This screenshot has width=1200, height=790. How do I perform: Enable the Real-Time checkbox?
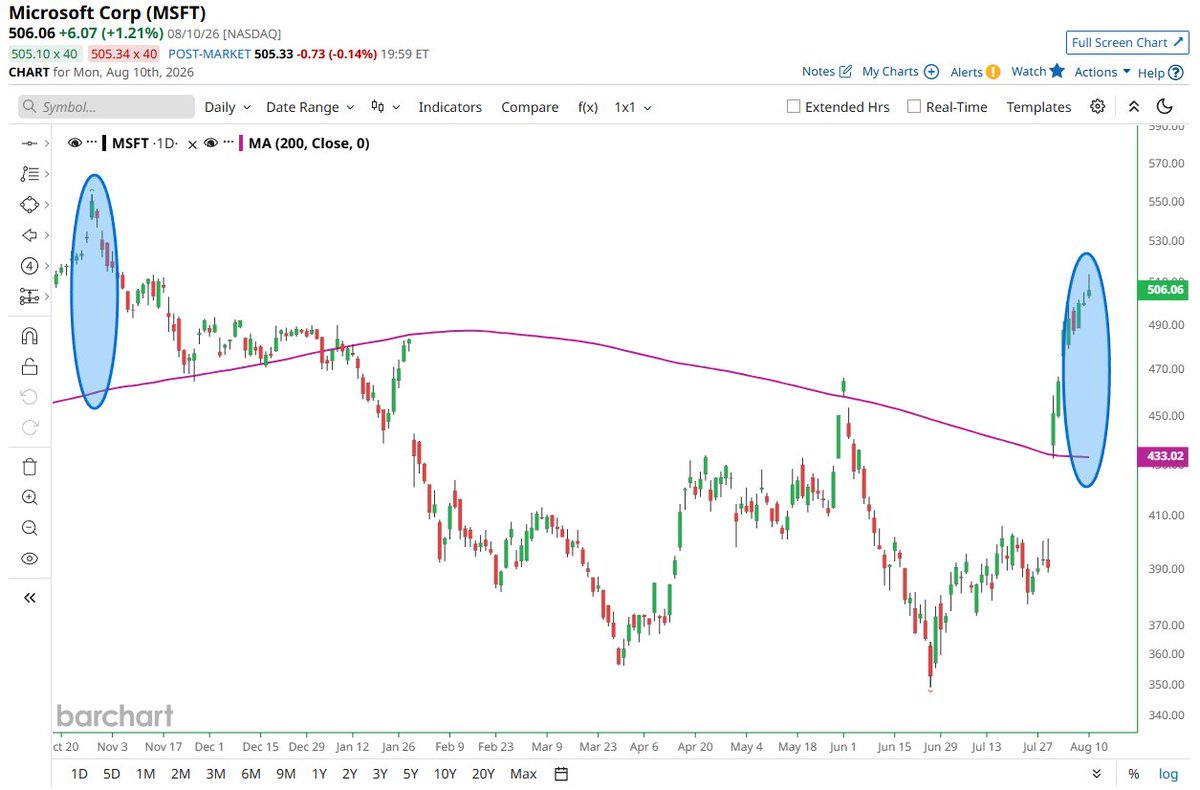(914, 107)
